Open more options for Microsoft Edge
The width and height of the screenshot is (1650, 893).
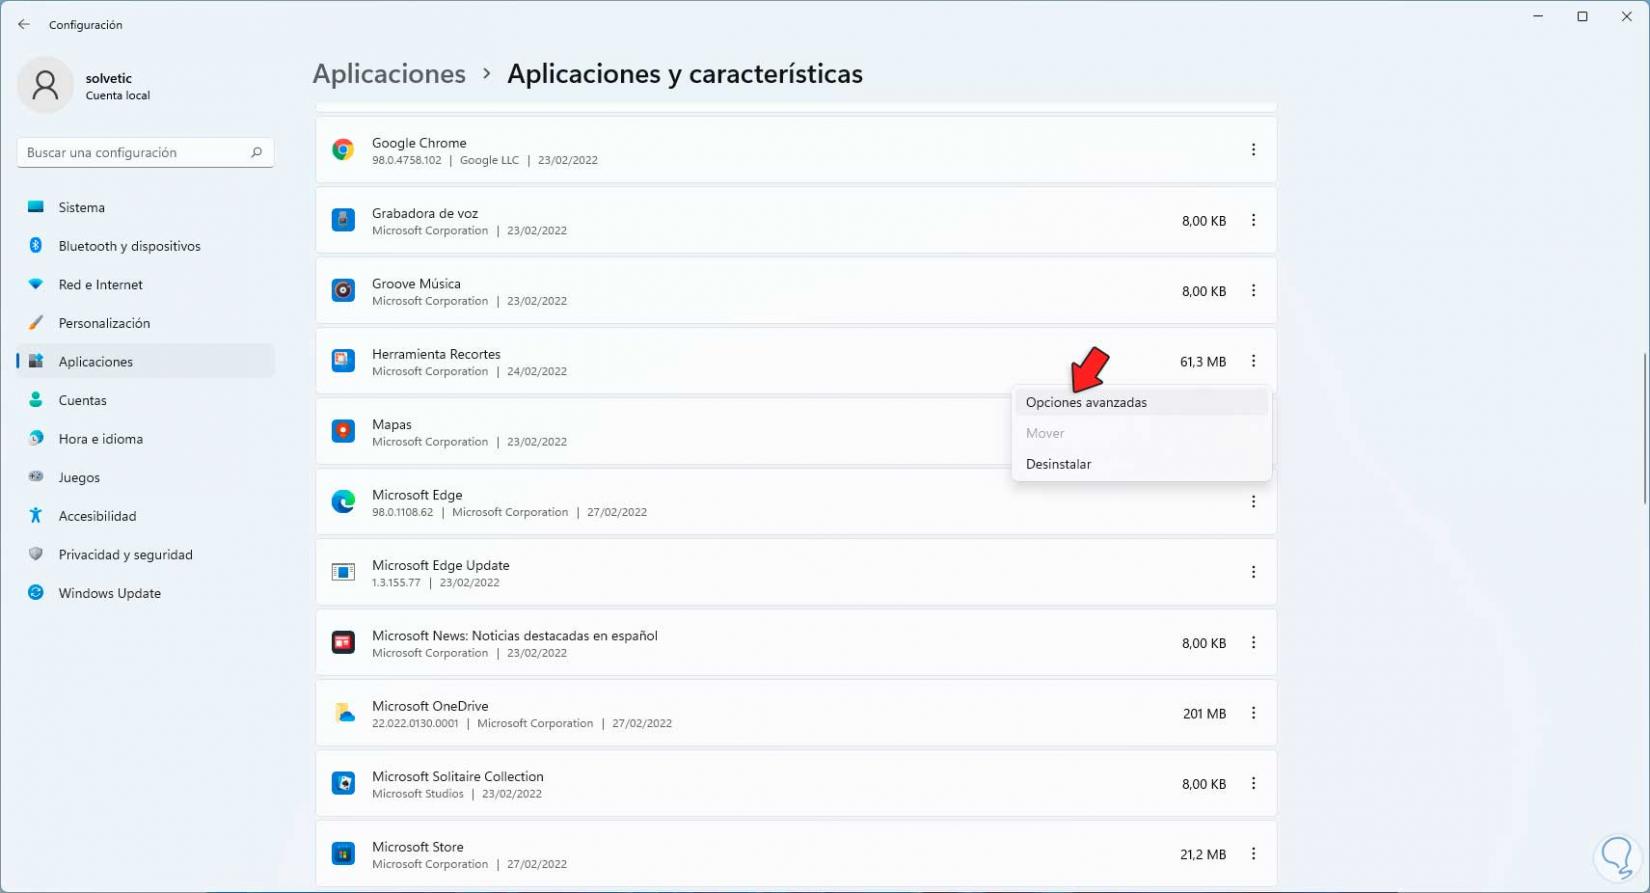(x=1253, y=502)
